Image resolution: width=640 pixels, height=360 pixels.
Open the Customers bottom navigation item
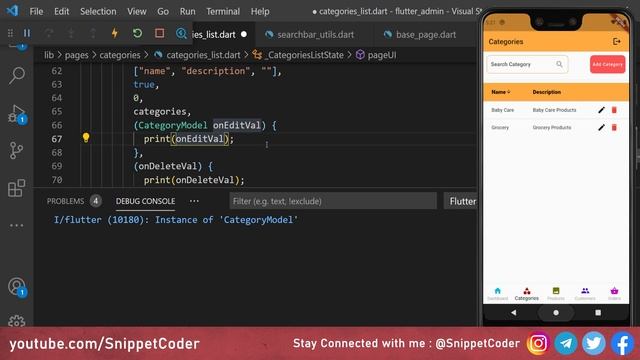pos(585,294)
